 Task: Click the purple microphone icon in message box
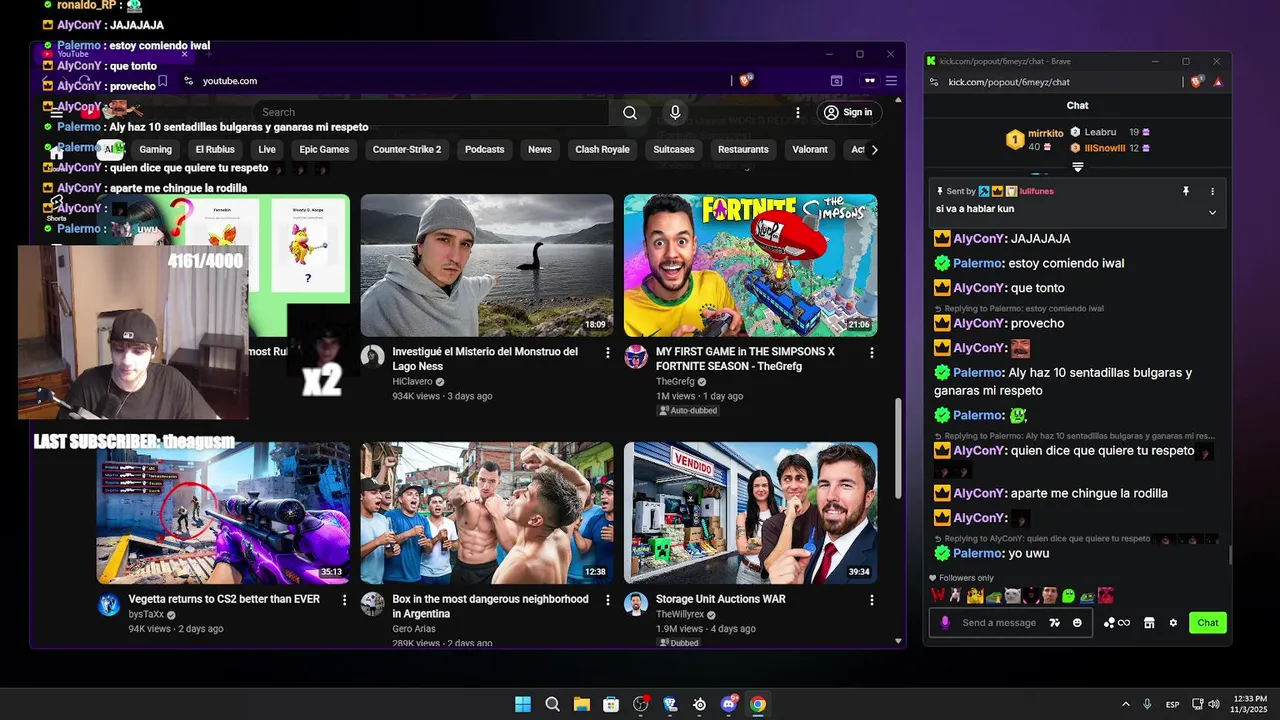click(945, 623)
